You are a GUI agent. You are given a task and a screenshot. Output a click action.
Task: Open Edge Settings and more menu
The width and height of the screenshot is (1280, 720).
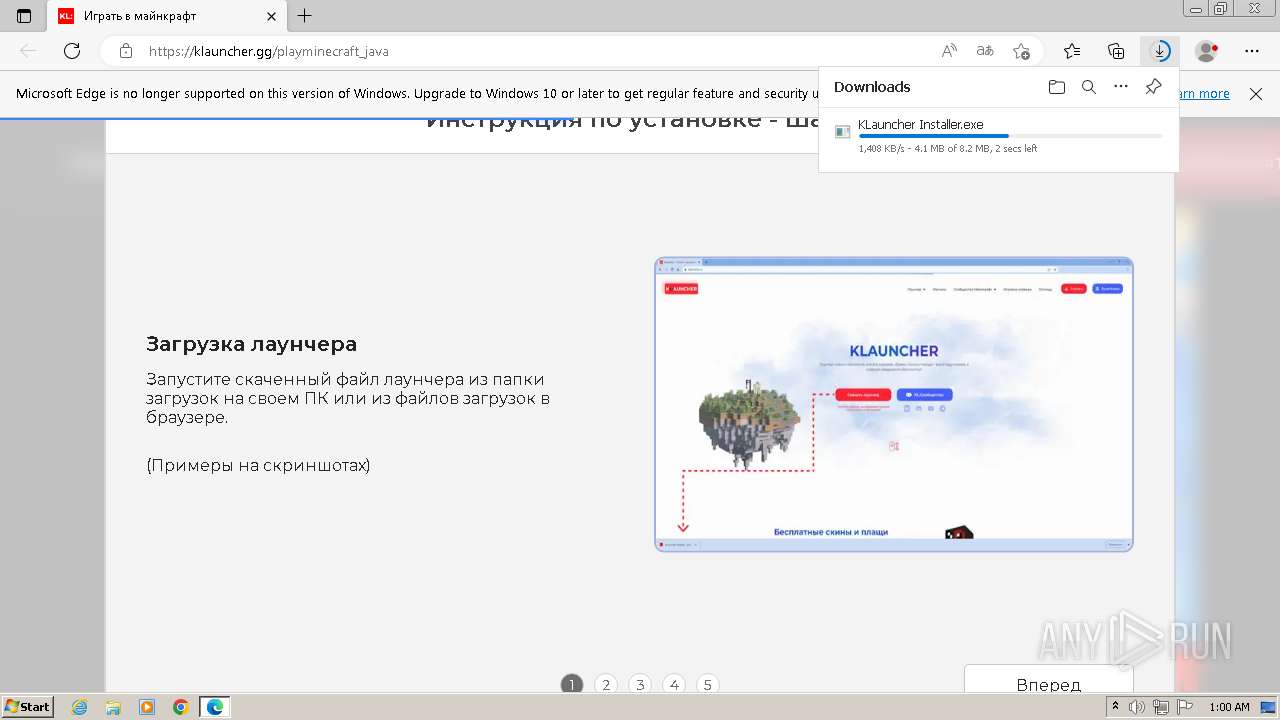[x=1252, y=51]
